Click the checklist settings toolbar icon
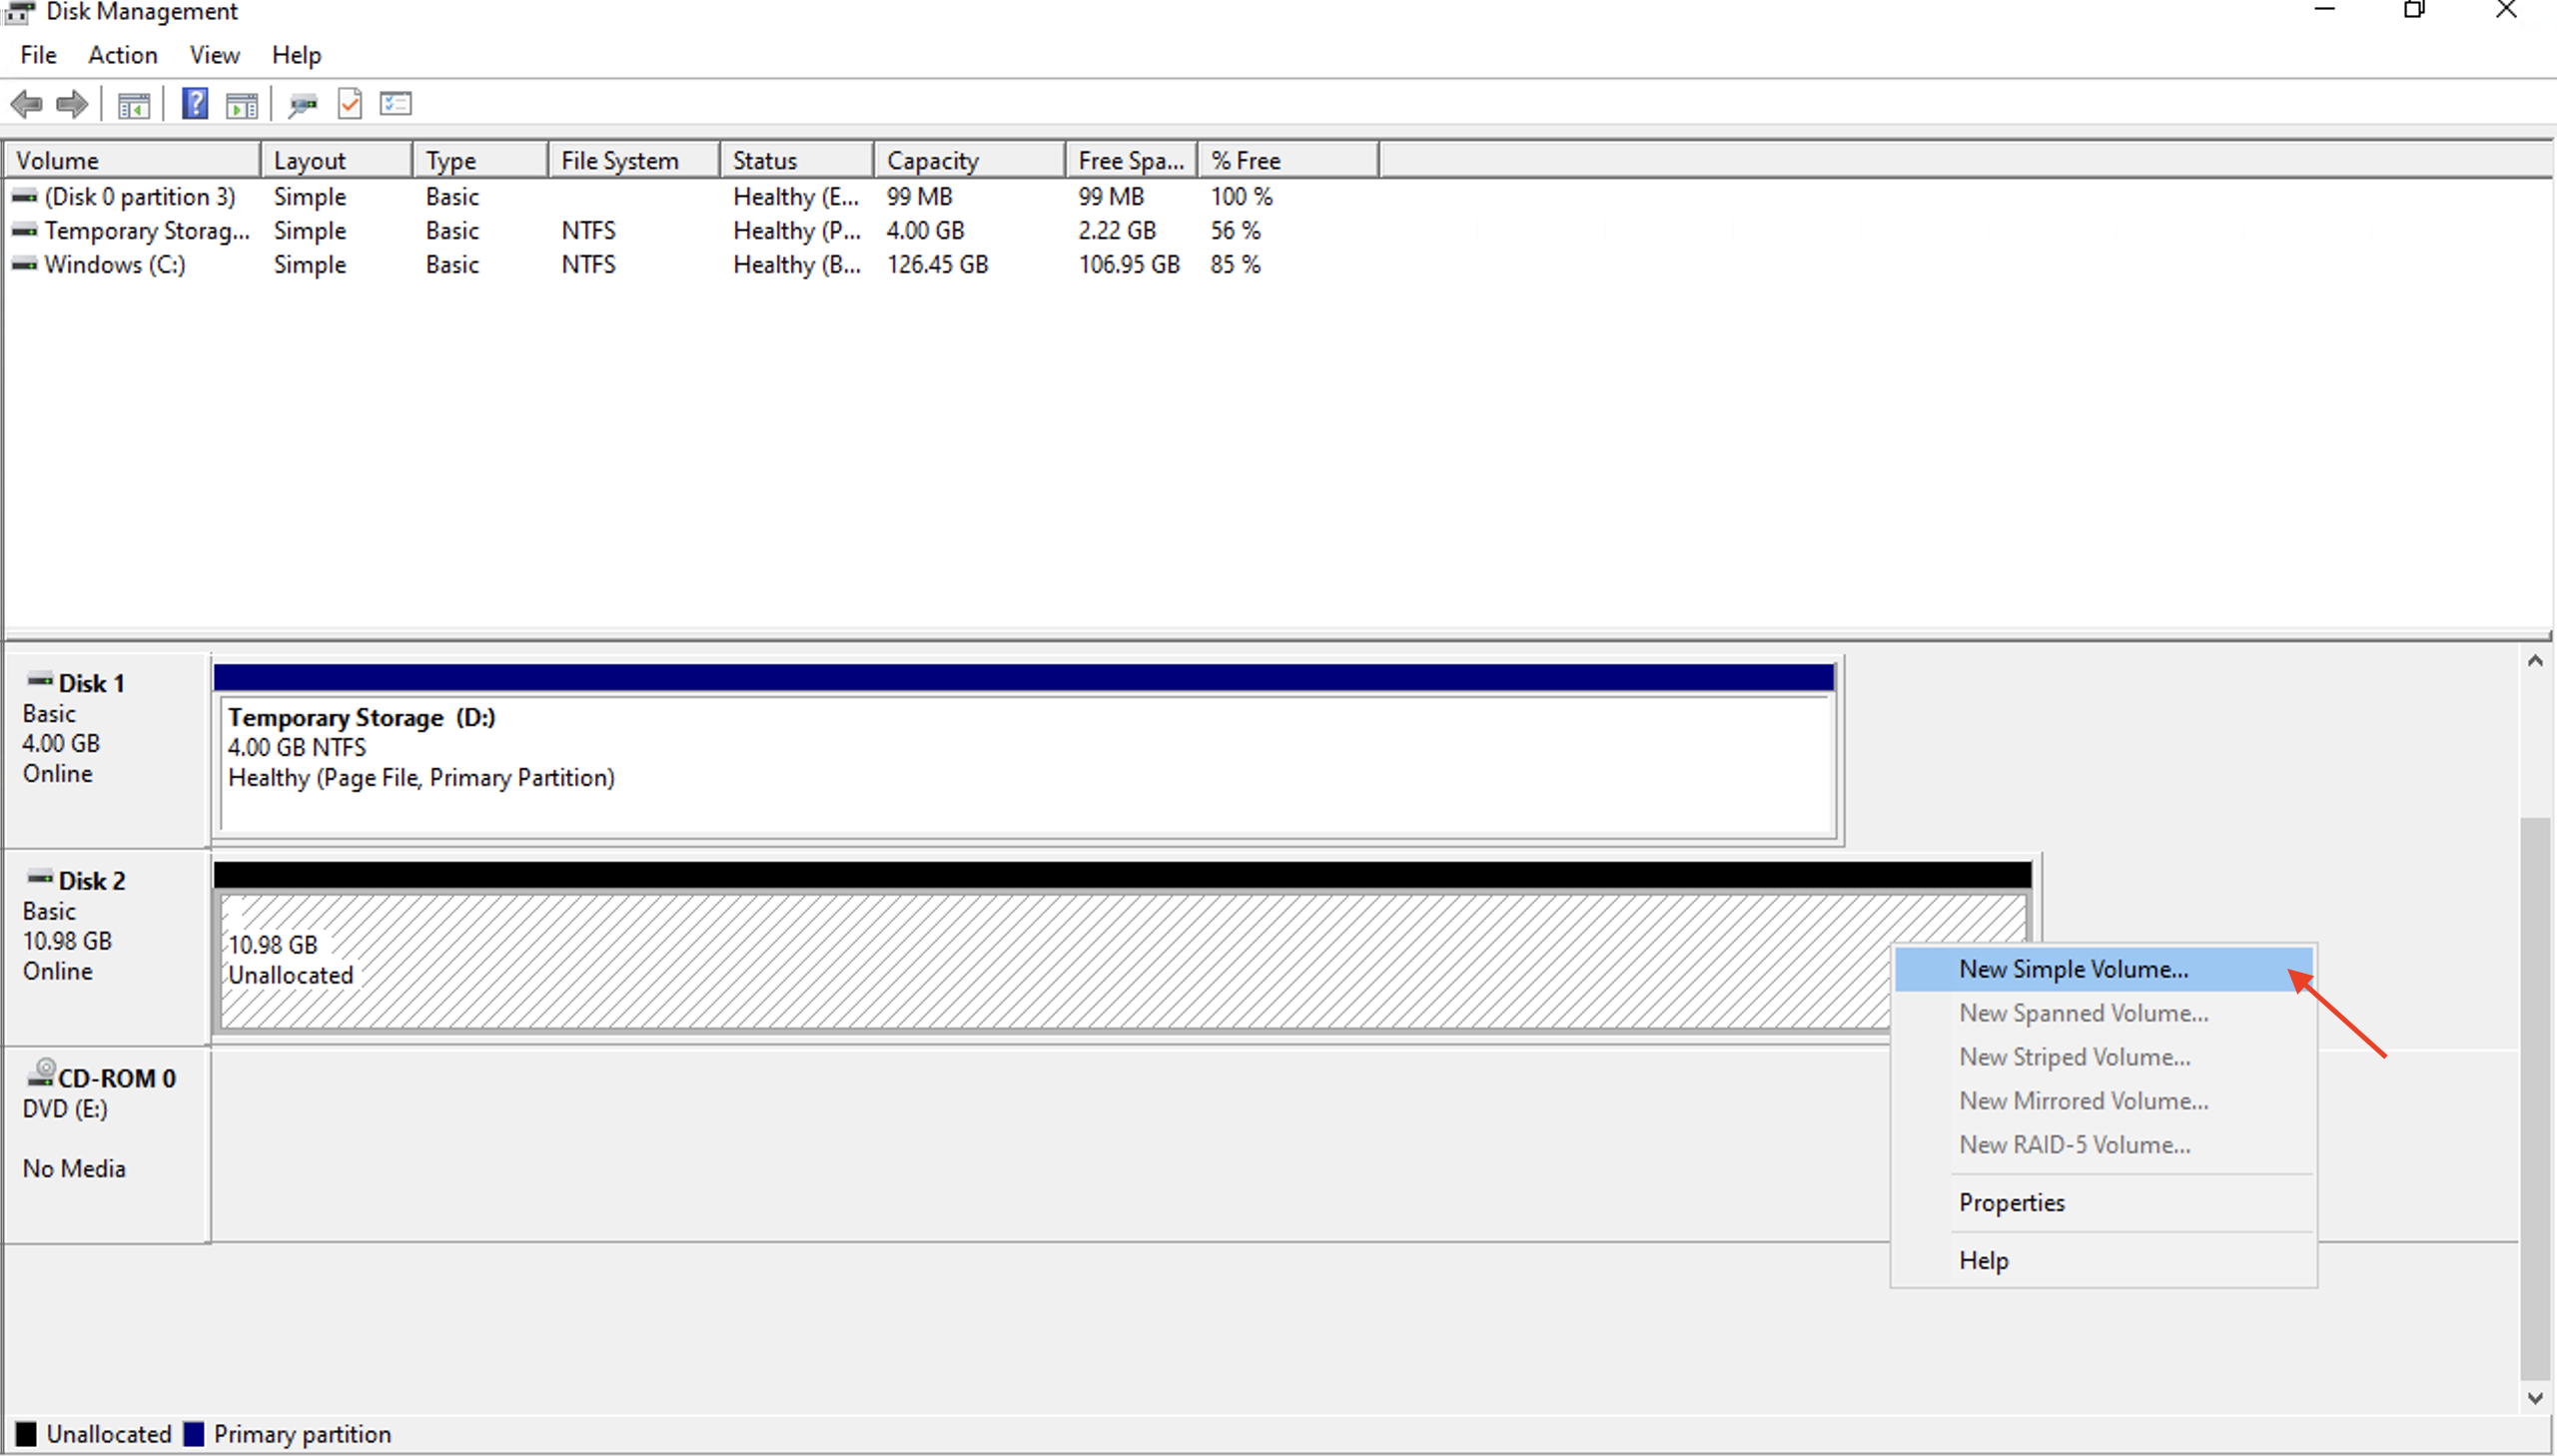The image size is (2557, 1456). pos(396,104)
